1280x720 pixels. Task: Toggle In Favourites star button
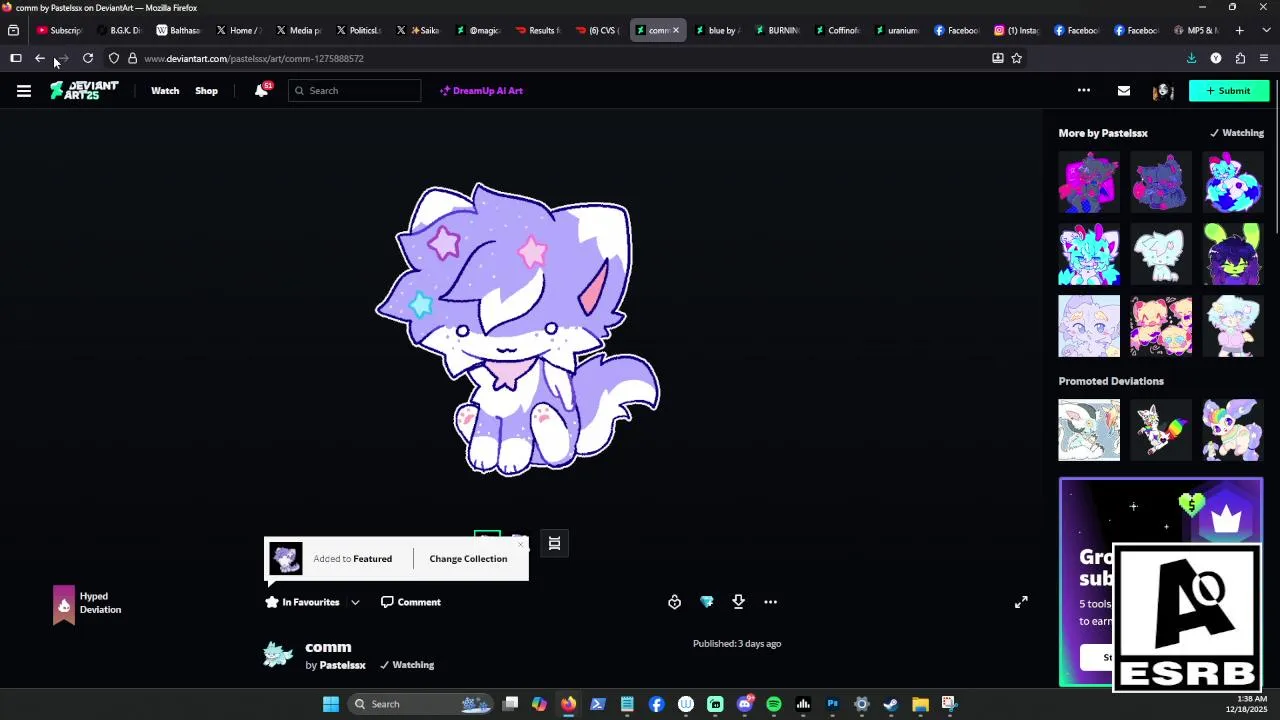(x=303, y=602)
